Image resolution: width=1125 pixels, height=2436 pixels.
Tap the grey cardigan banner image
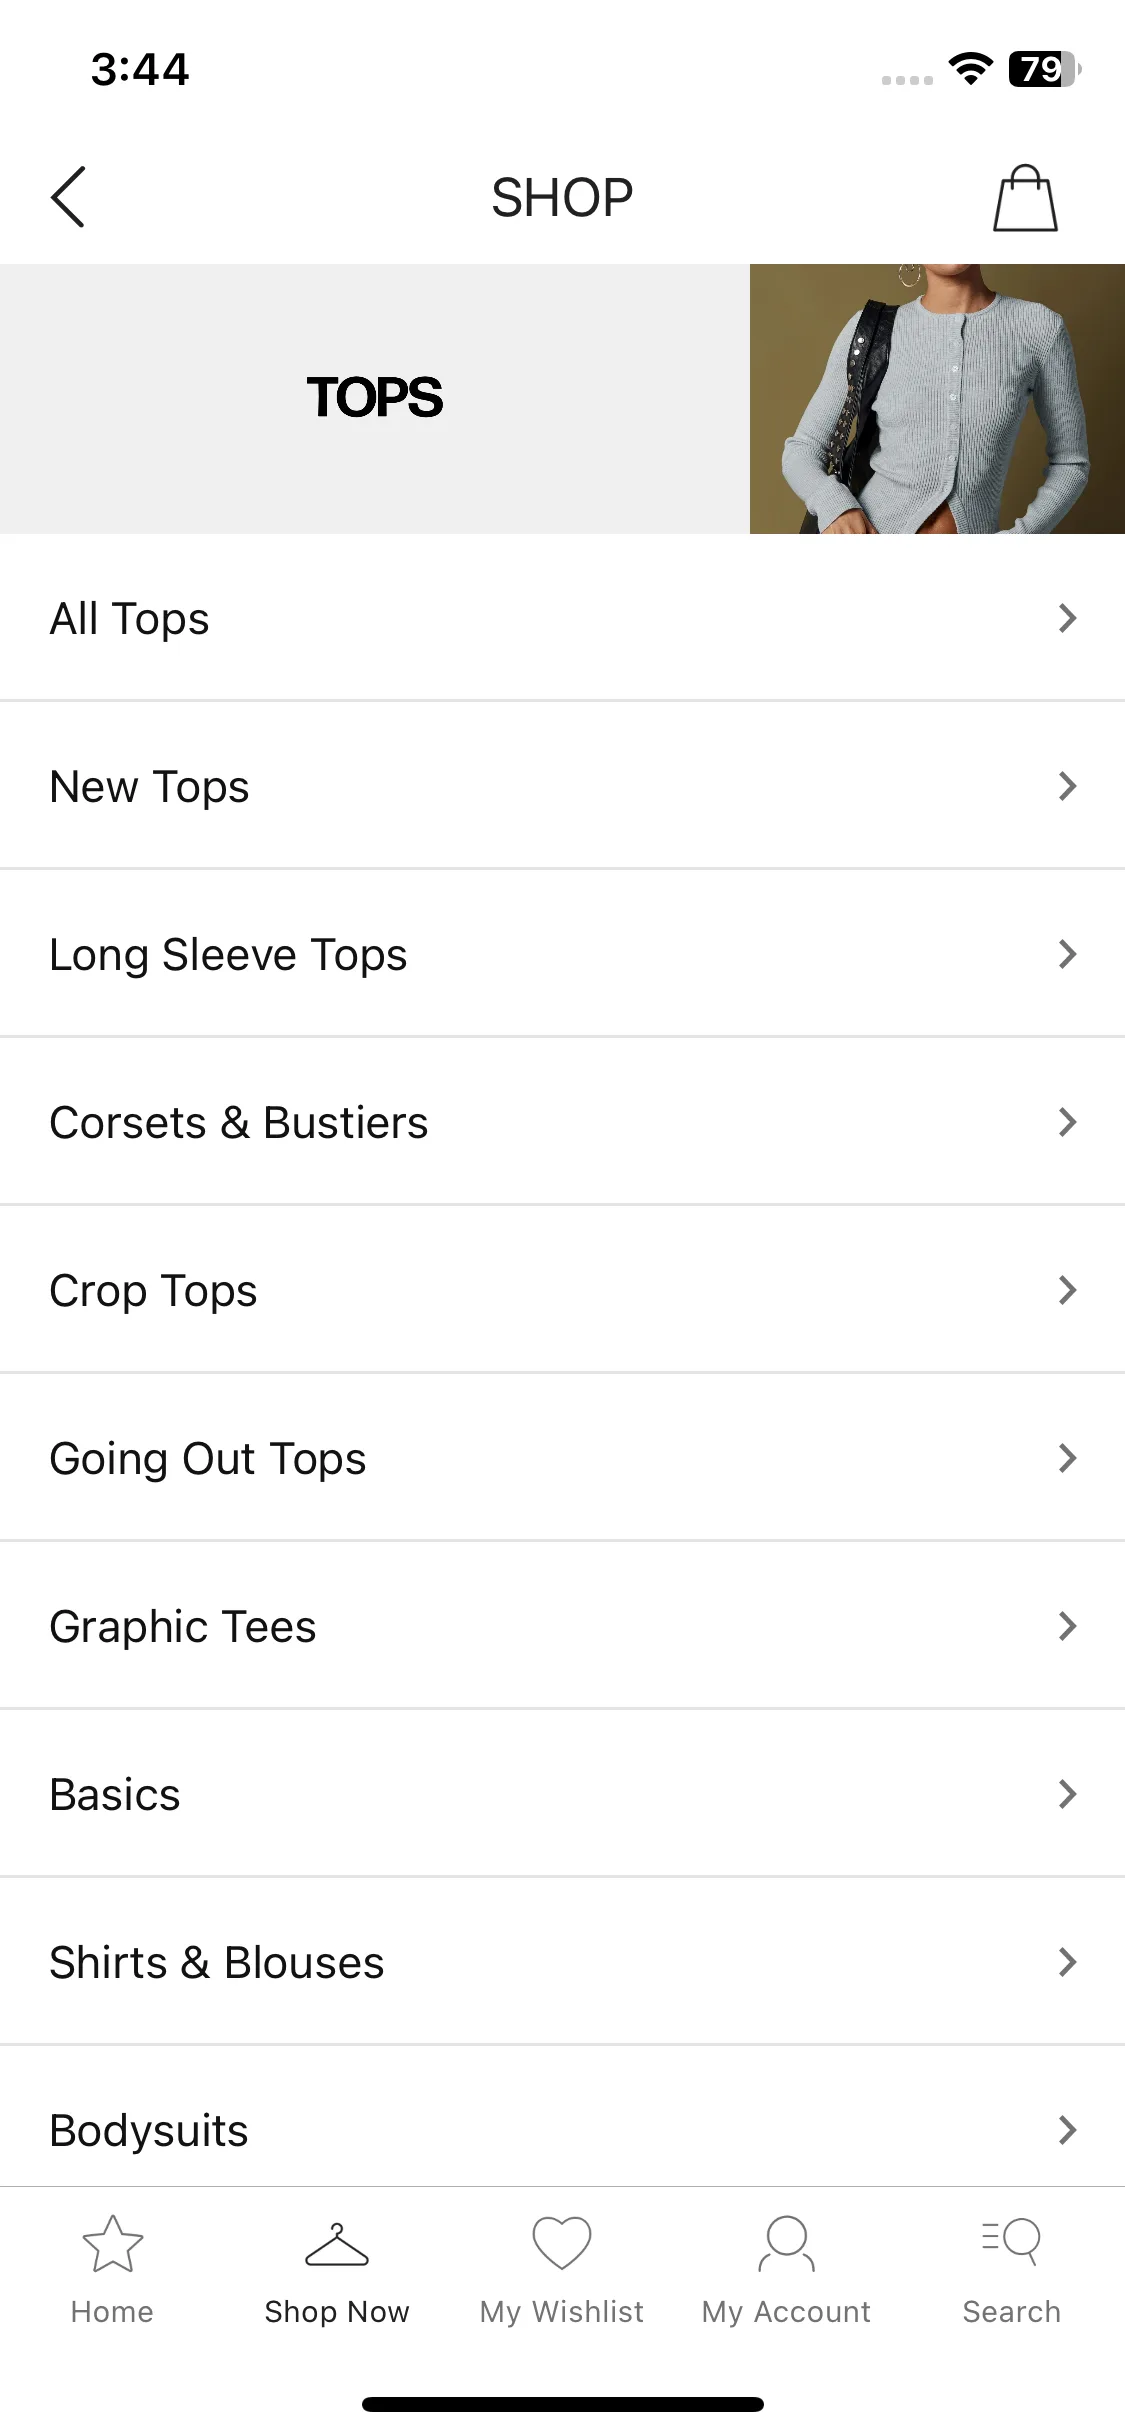coord(937,399)
